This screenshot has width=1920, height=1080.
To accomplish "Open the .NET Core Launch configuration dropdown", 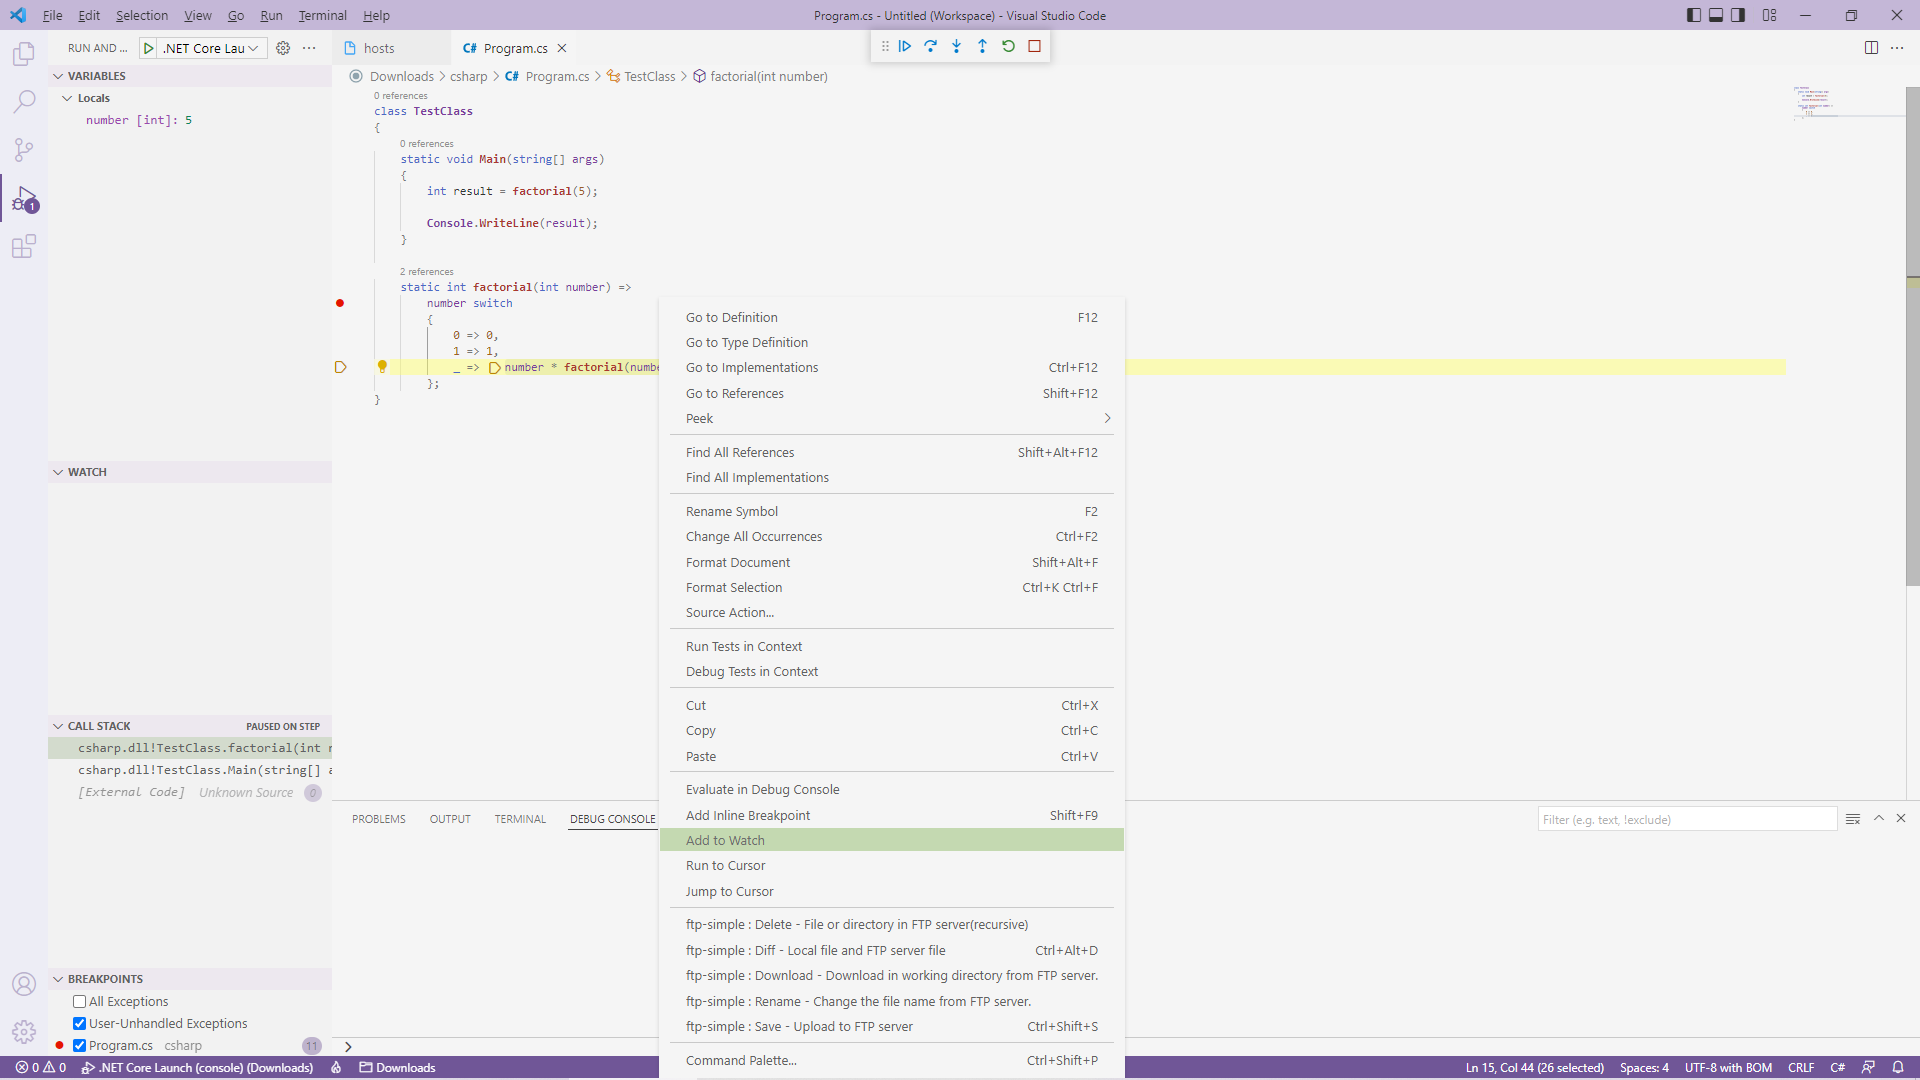I will (211, 48).
